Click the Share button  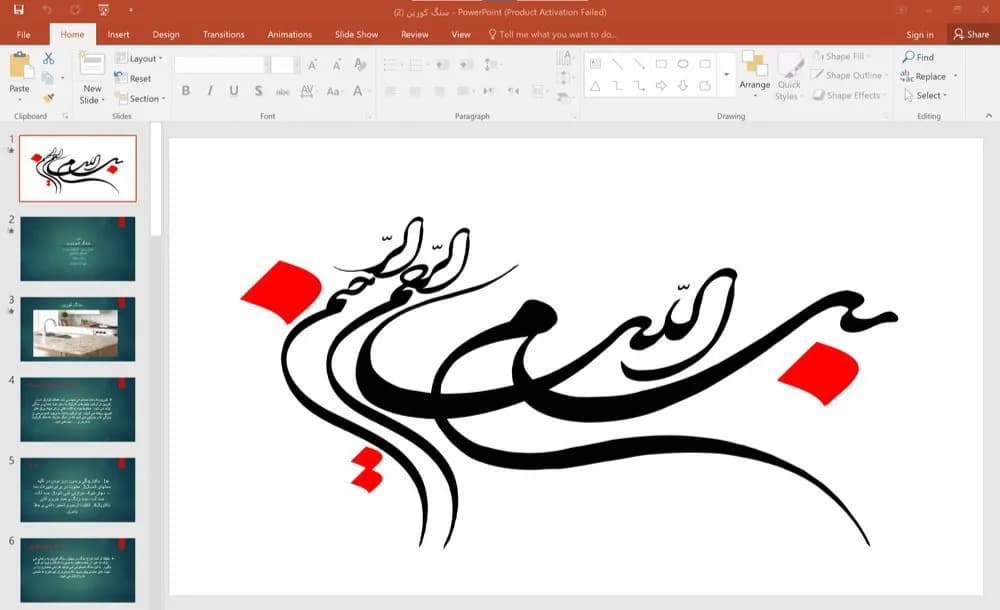point(971,34)
